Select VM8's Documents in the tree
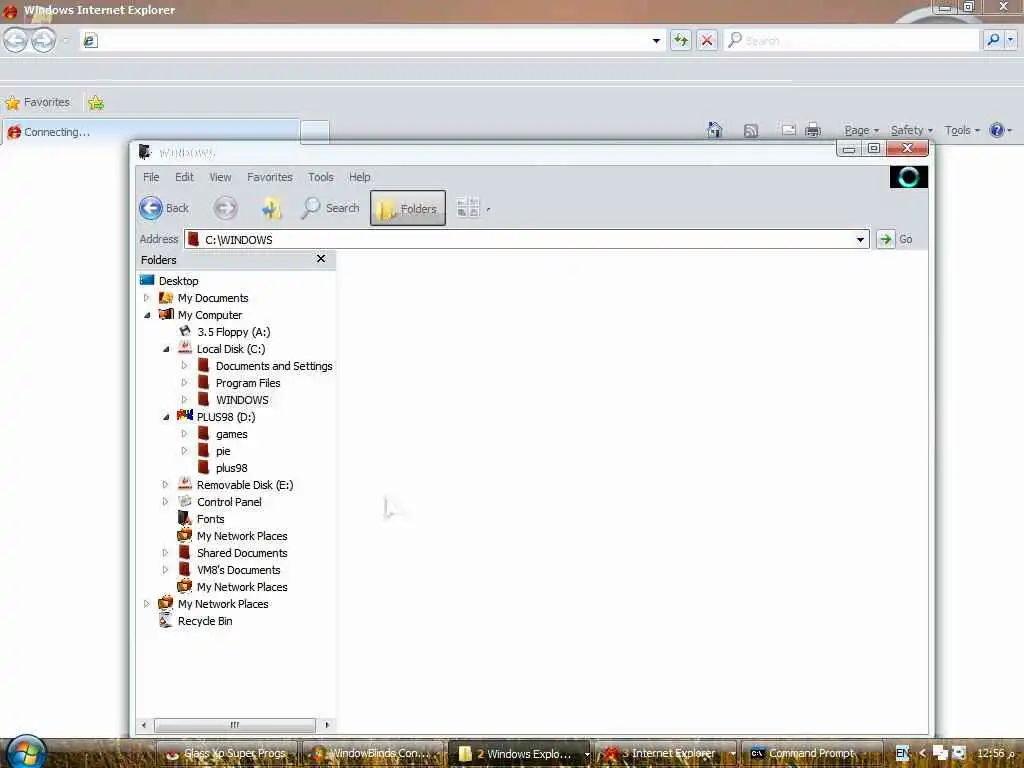This screenshot has height=768, width=1024. click(238, 570)
